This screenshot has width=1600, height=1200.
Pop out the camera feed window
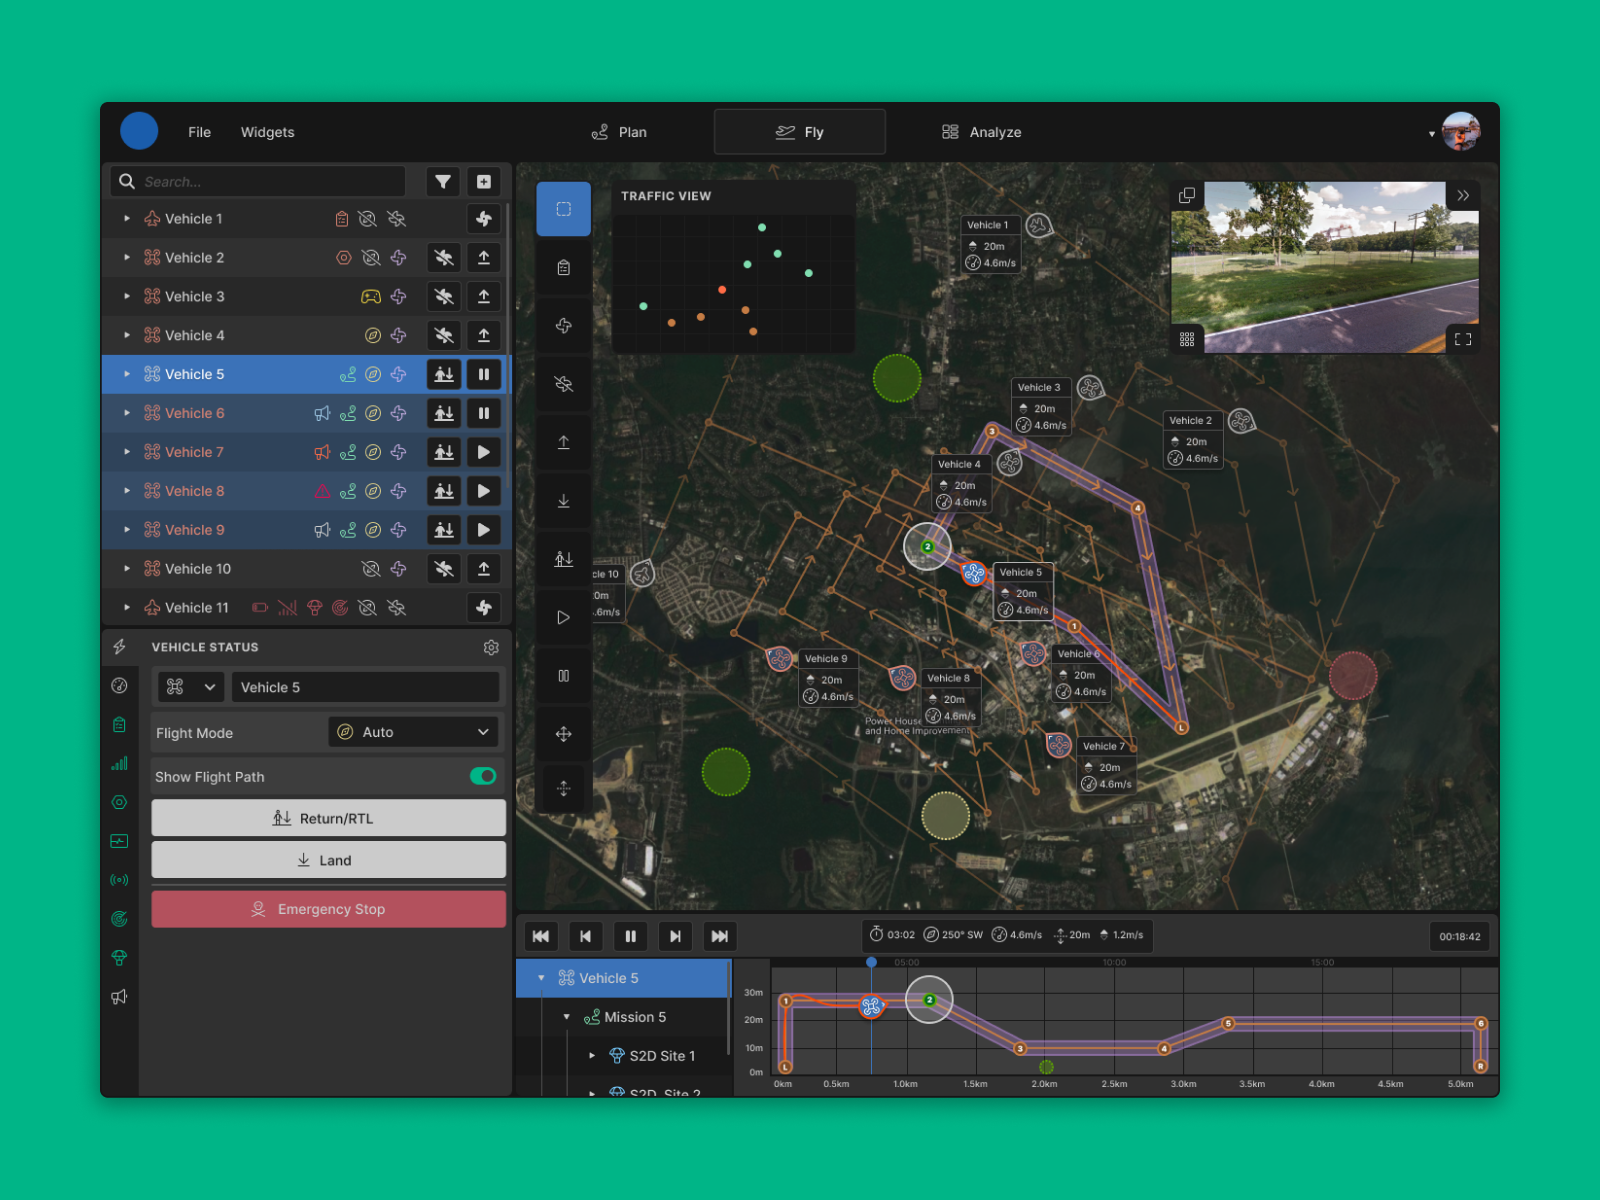(1187, 196)
